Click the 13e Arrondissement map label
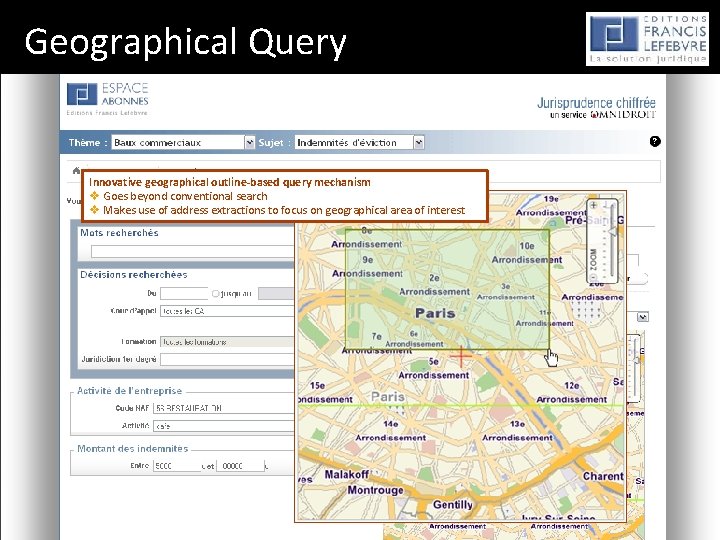 coord(518,431)
